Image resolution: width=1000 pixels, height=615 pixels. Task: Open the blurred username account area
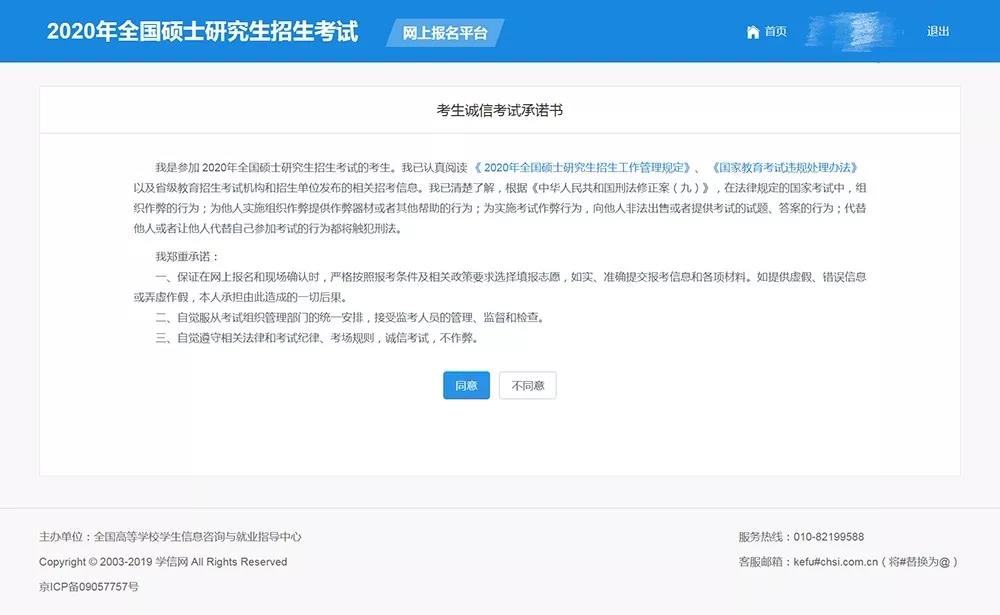tap(855, 32)
